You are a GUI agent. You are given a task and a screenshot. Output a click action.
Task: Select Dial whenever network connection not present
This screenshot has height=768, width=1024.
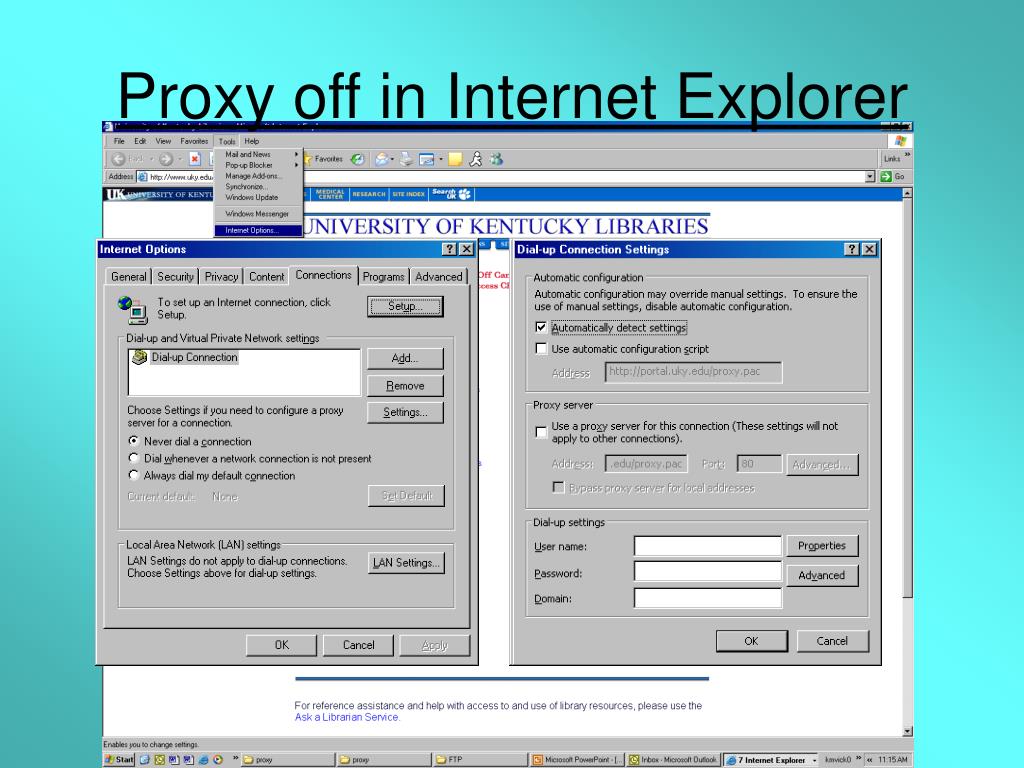(134, 458)
